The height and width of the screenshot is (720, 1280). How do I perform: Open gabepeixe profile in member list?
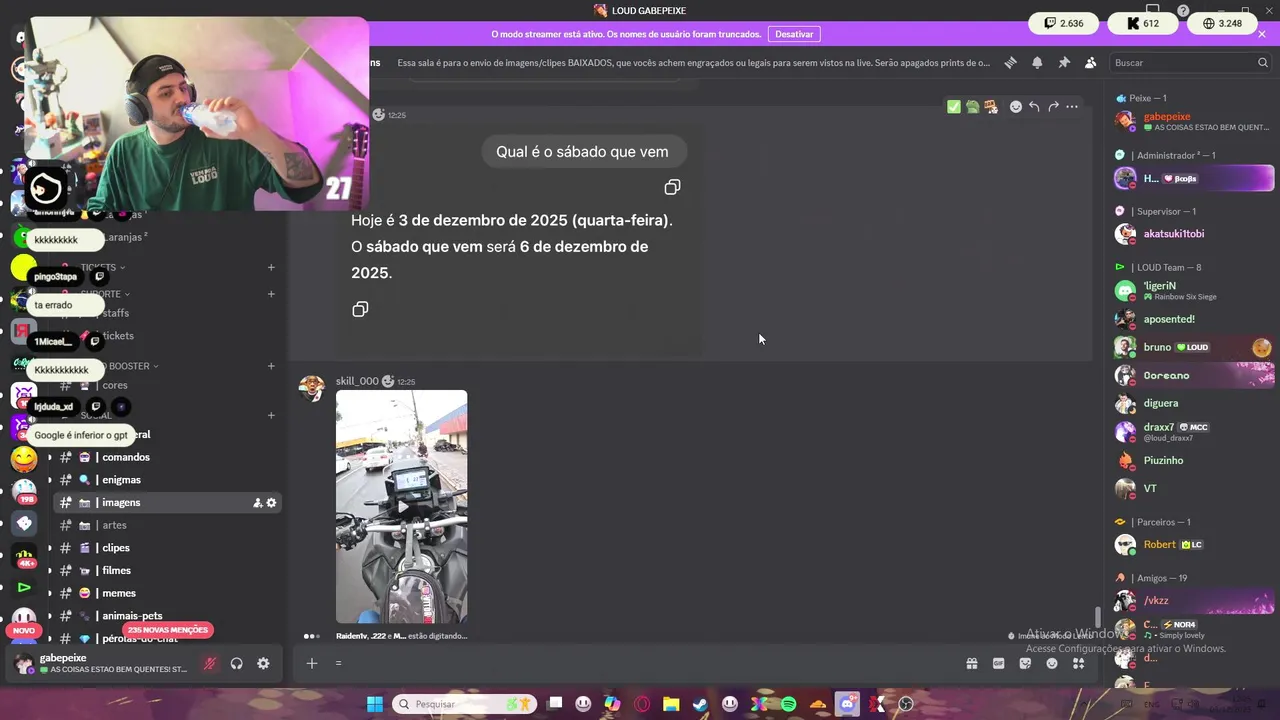(1194, 121)
